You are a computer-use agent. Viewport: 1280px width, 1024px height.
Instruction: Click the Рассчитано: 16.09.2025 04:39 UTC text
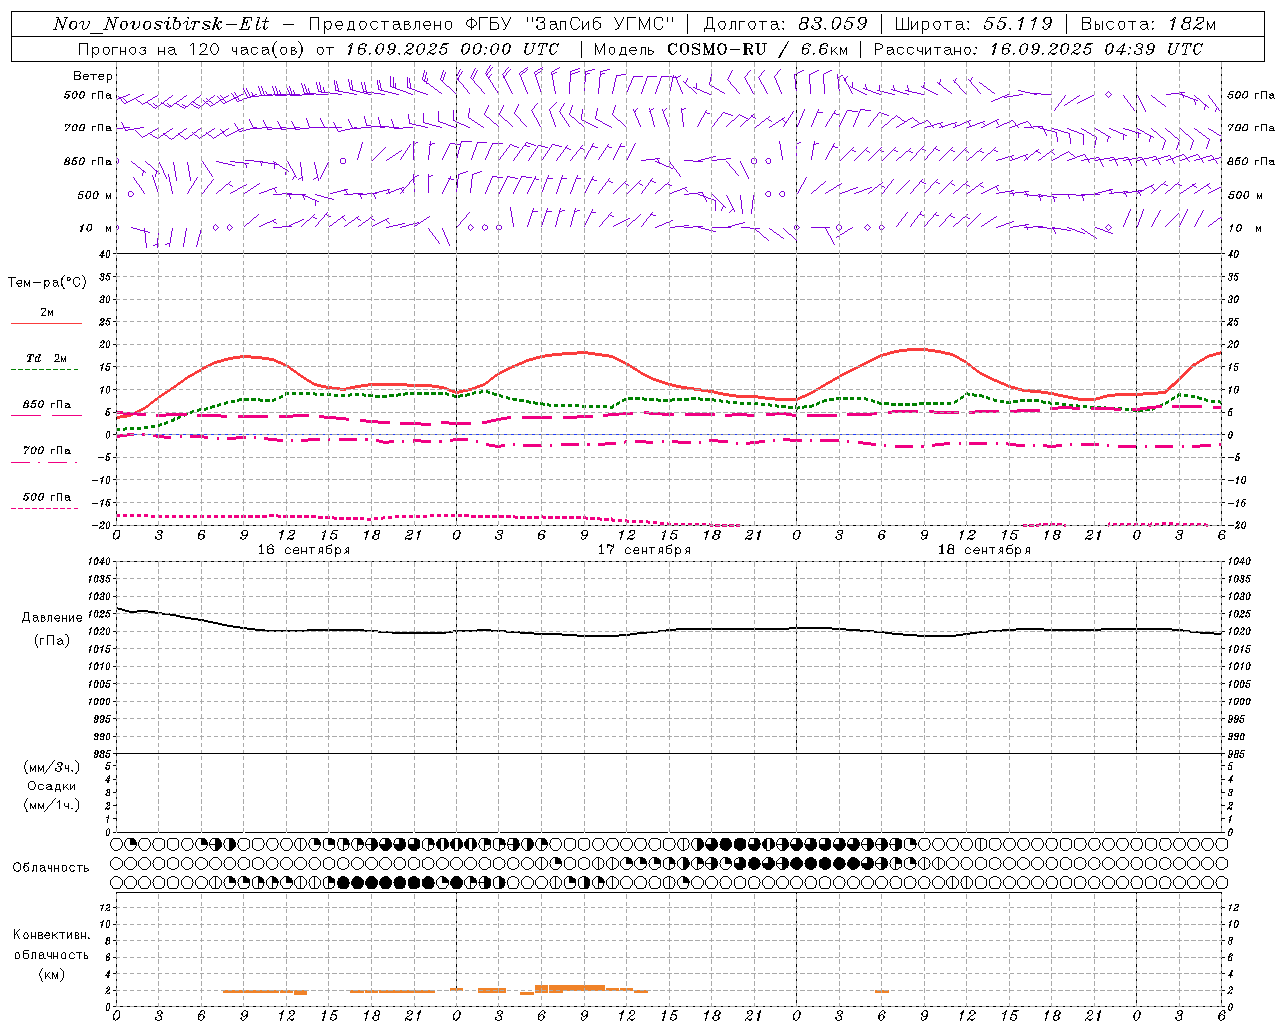click(1038, 49)
